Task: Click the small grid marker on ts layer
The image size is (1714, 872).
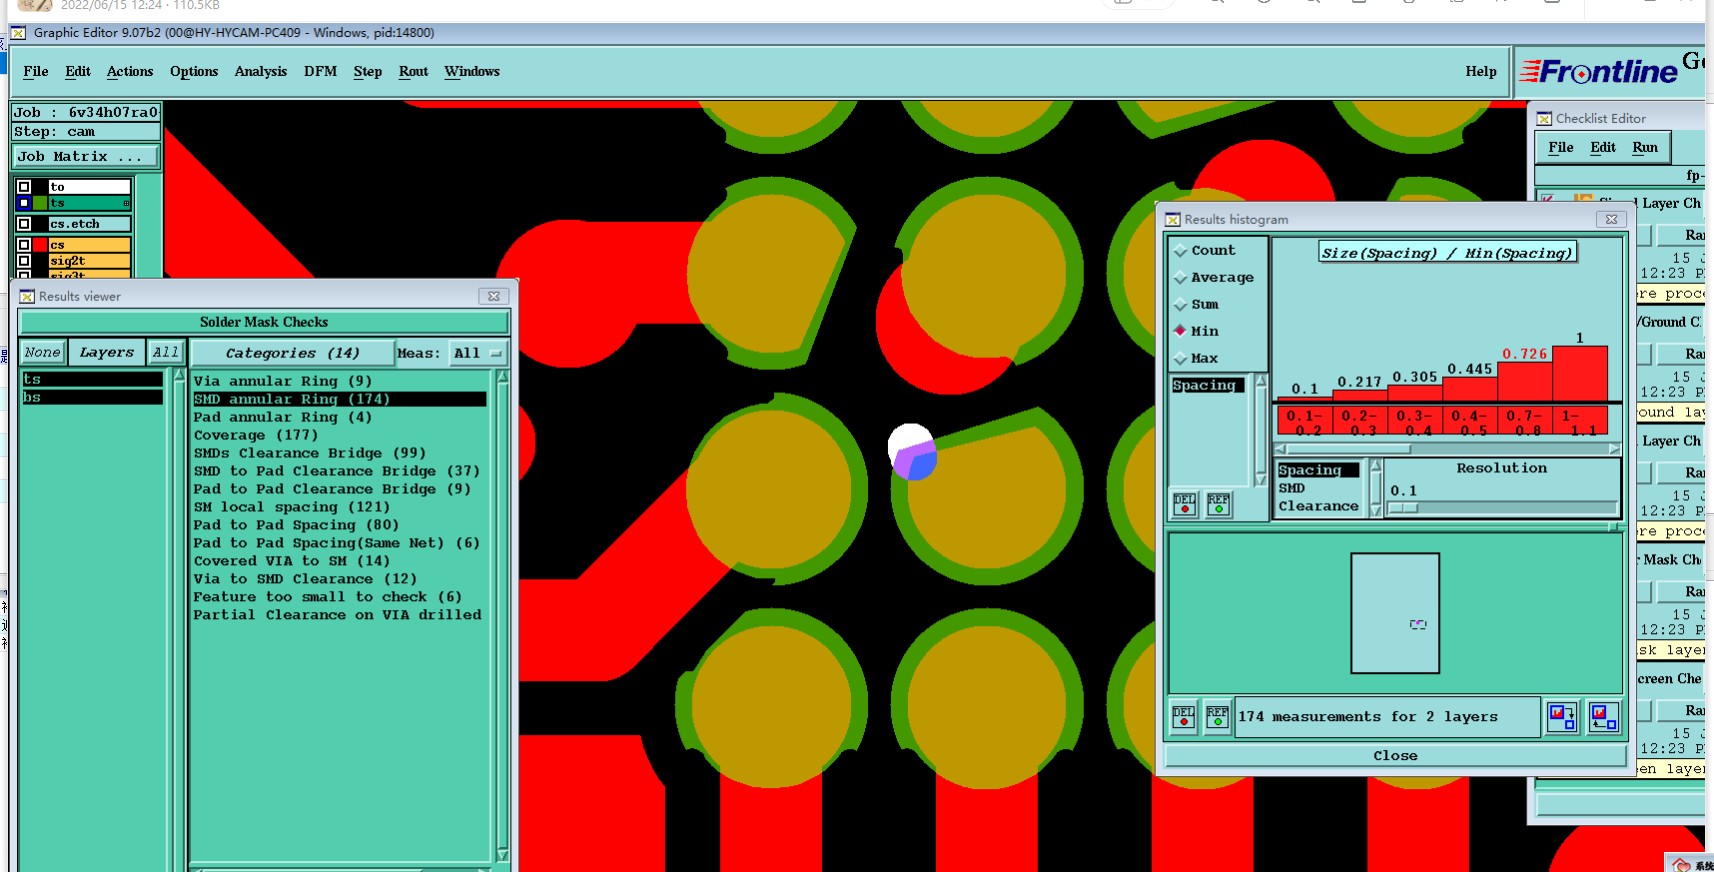Action: point(126,203)
